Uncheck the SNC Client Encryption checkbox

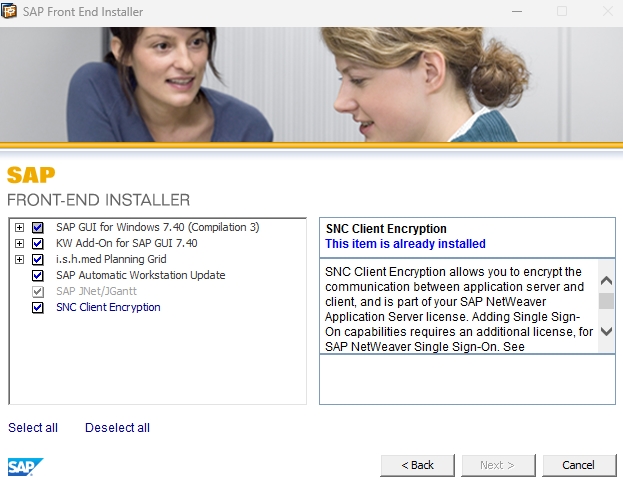pos(38,307)
